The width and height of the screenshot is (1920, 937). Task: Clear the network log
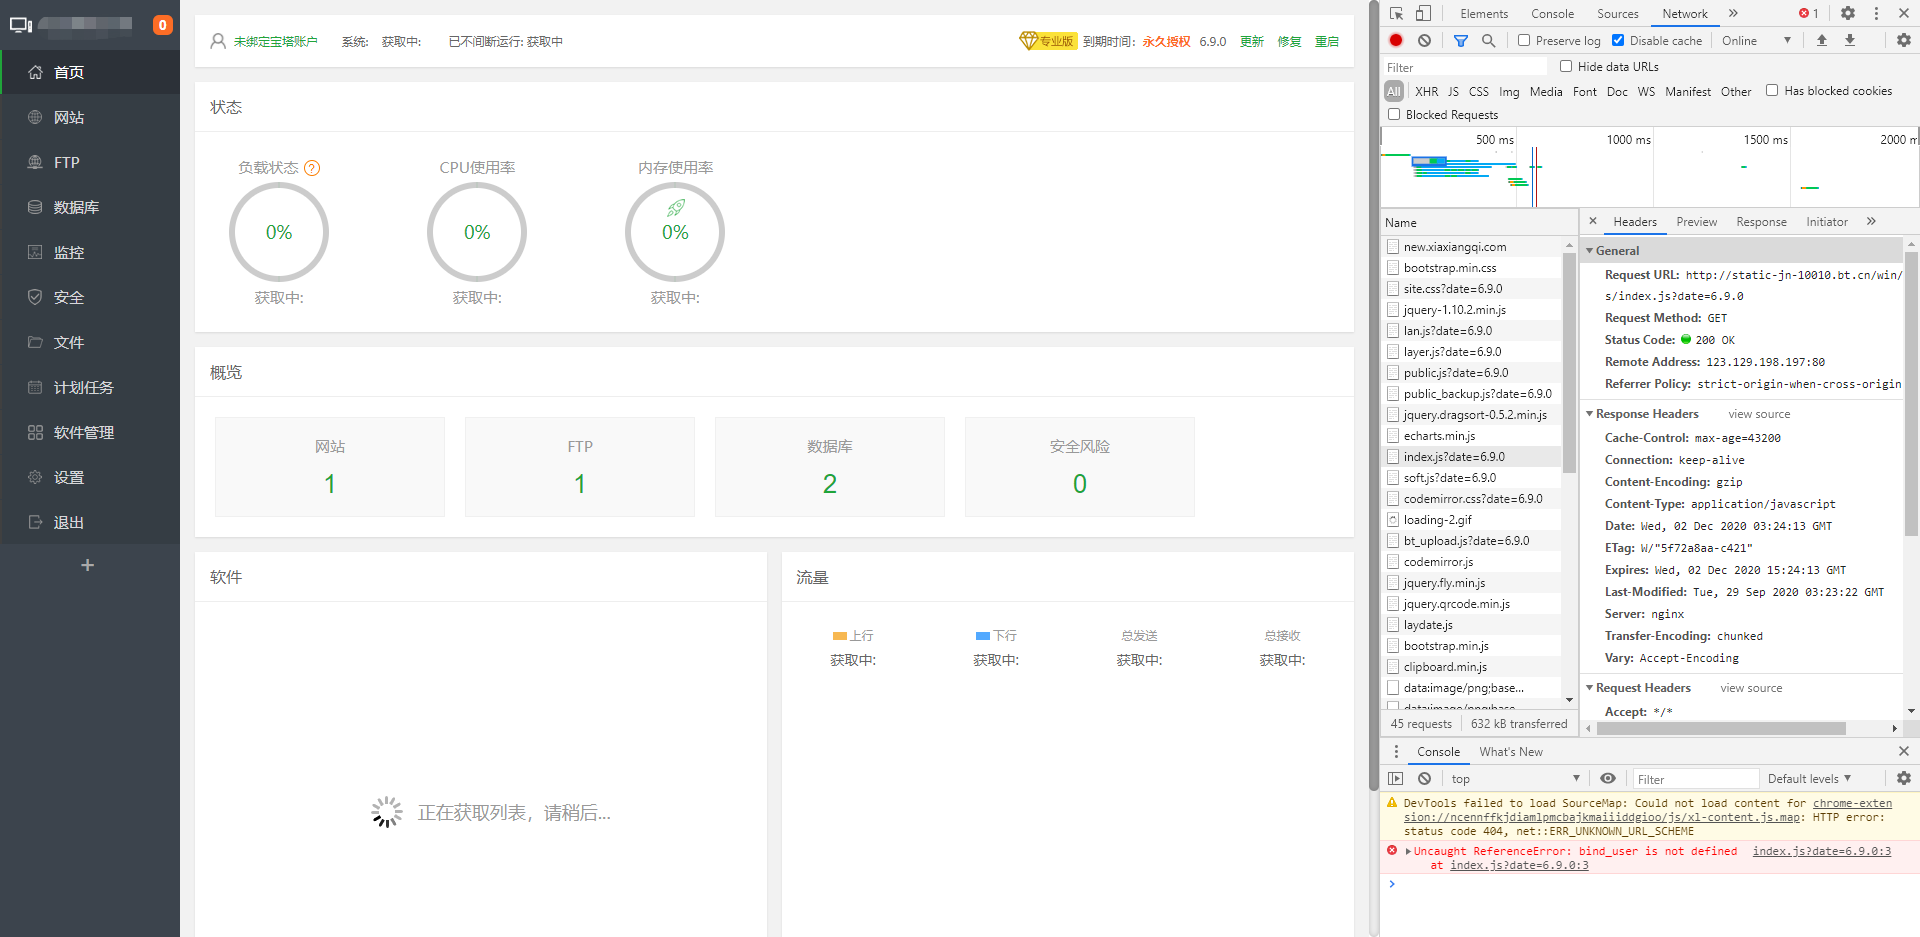coord(1424,40)
